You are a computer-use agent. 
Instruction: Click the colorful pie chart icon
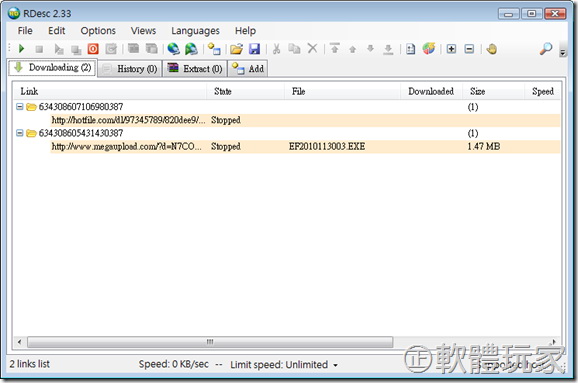pos(429,48)
